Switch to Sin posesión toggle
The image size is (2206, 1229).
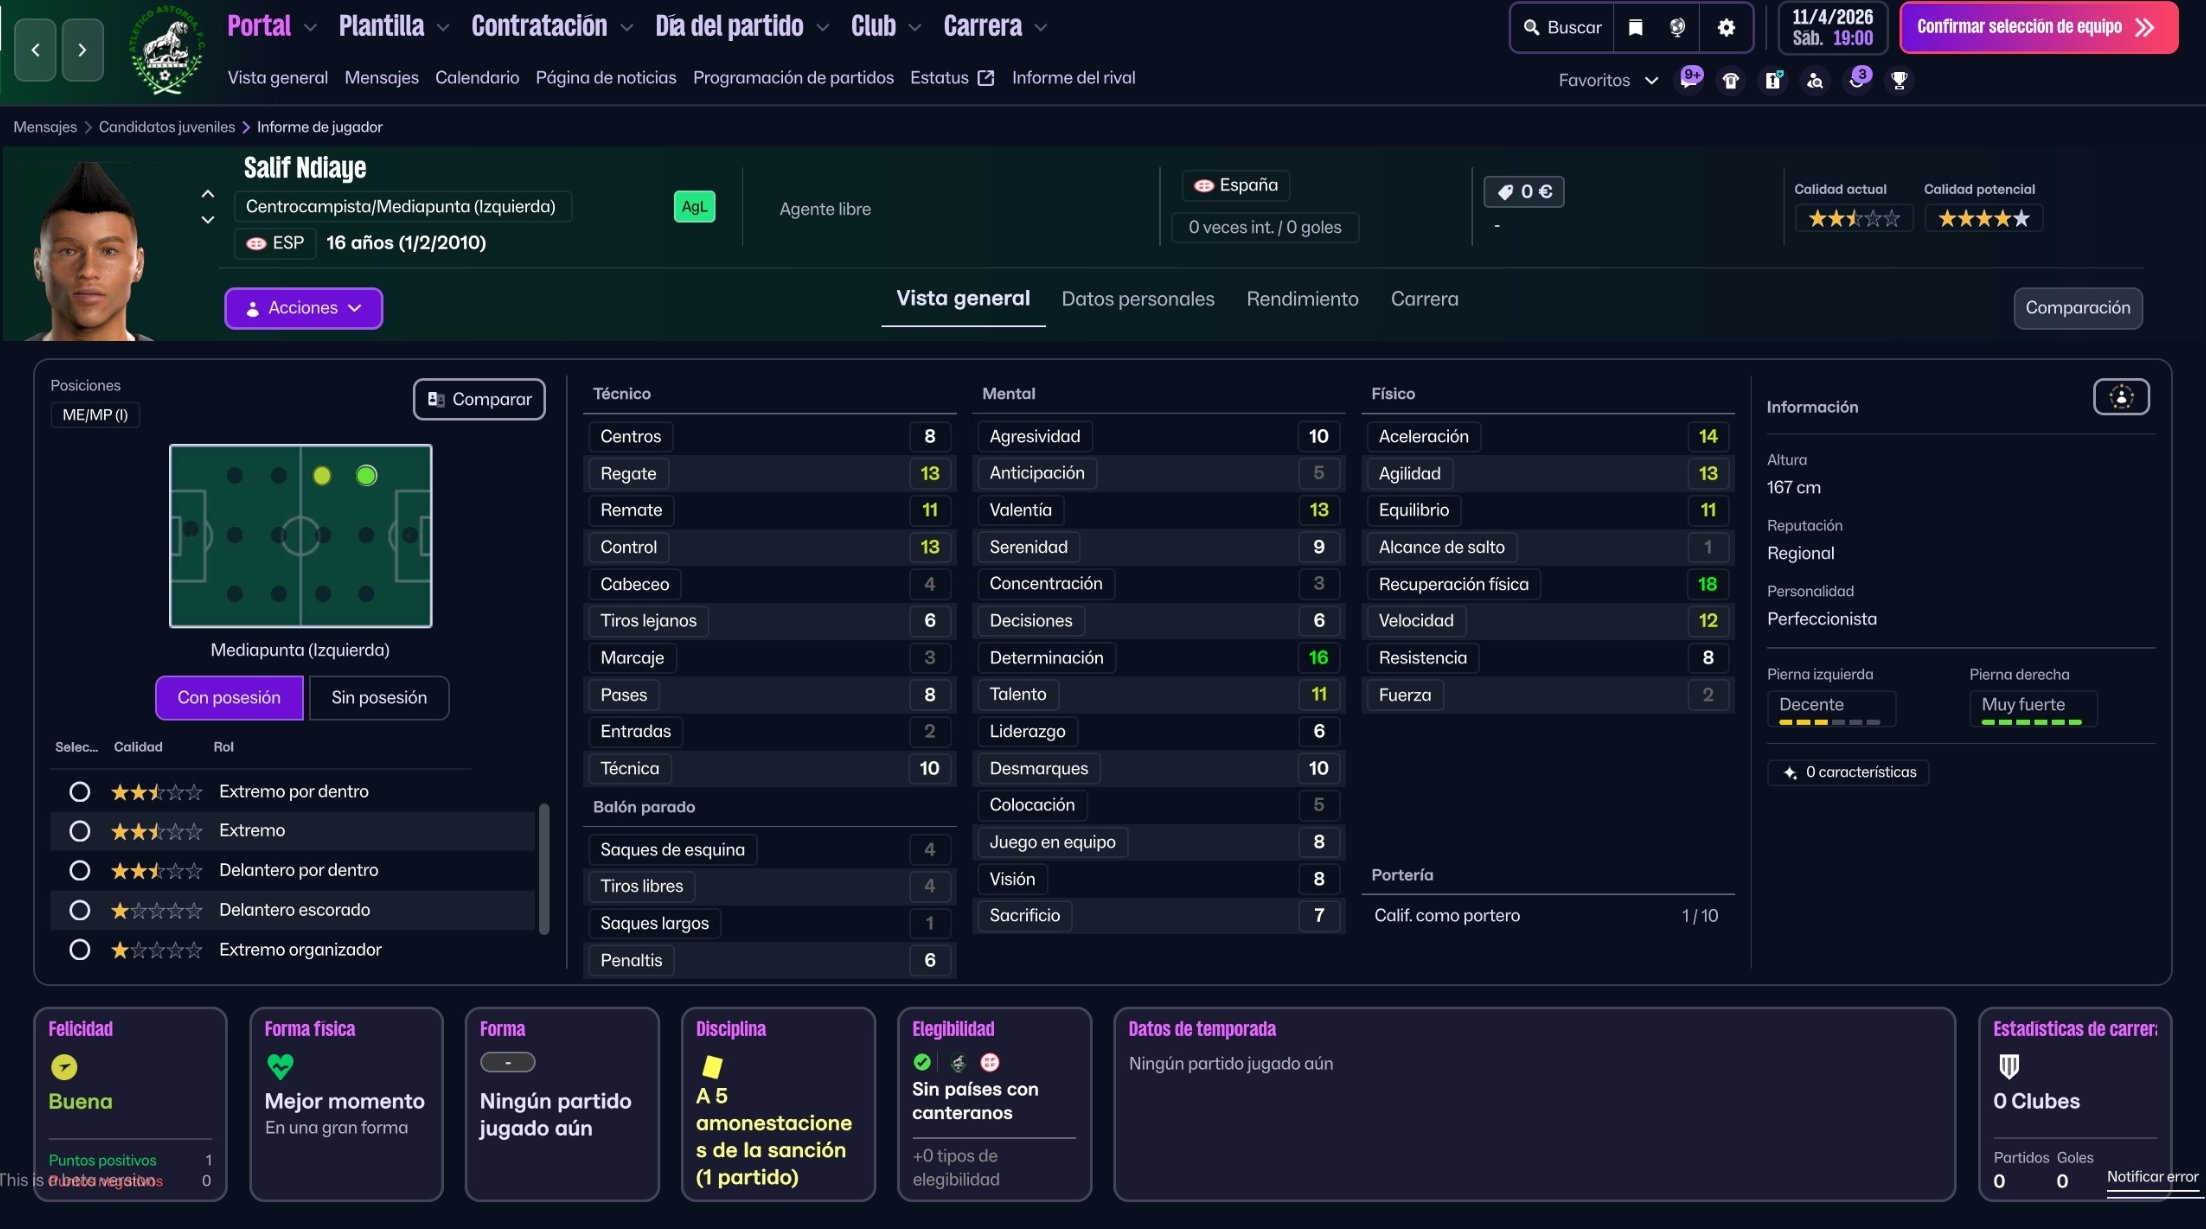(379, 697)
